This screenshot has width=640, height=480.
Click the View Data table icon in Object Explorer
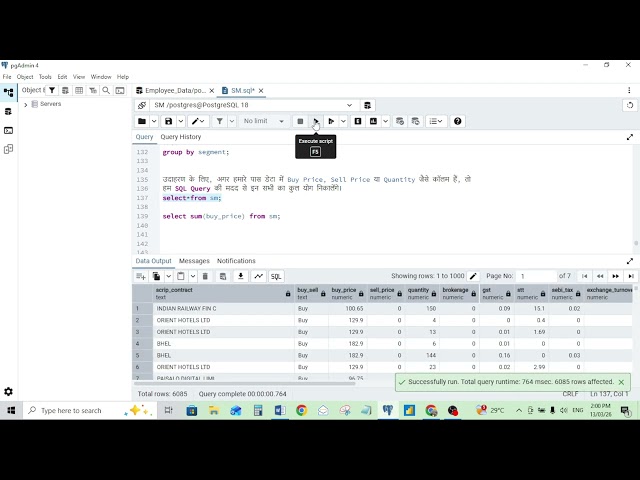tap(79, 91)
